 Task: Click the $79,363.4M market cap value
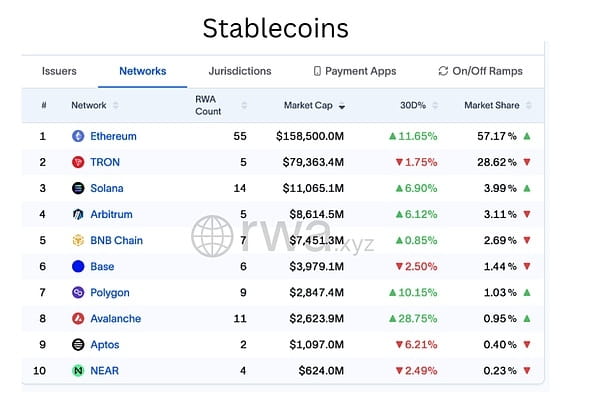[x=313, y=162]
